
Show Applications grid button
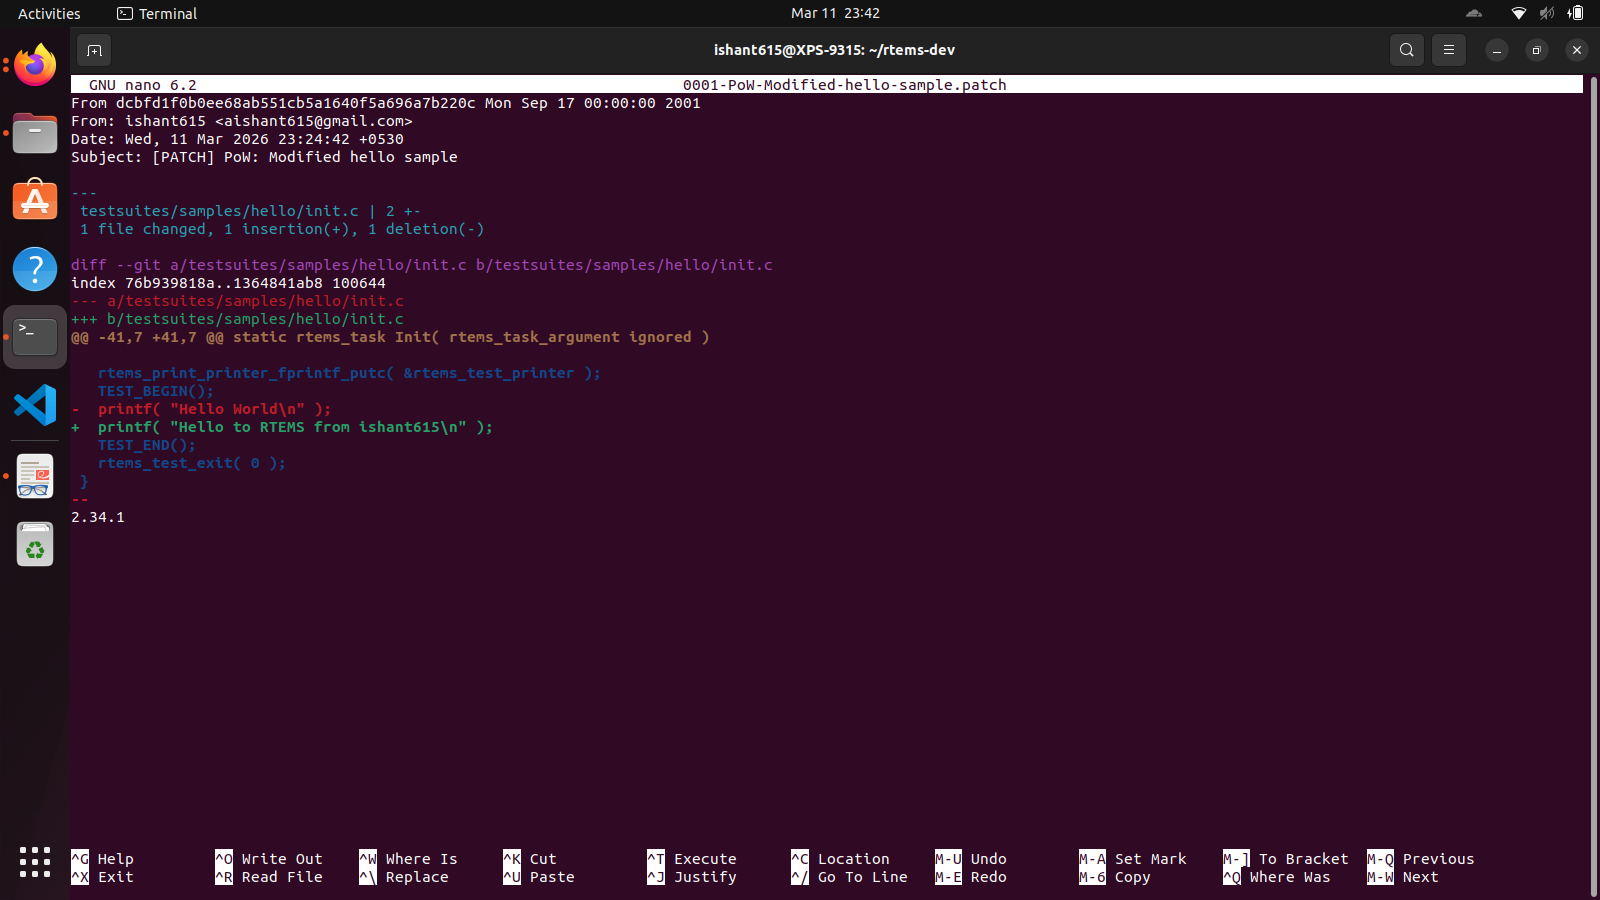[35, 862]
